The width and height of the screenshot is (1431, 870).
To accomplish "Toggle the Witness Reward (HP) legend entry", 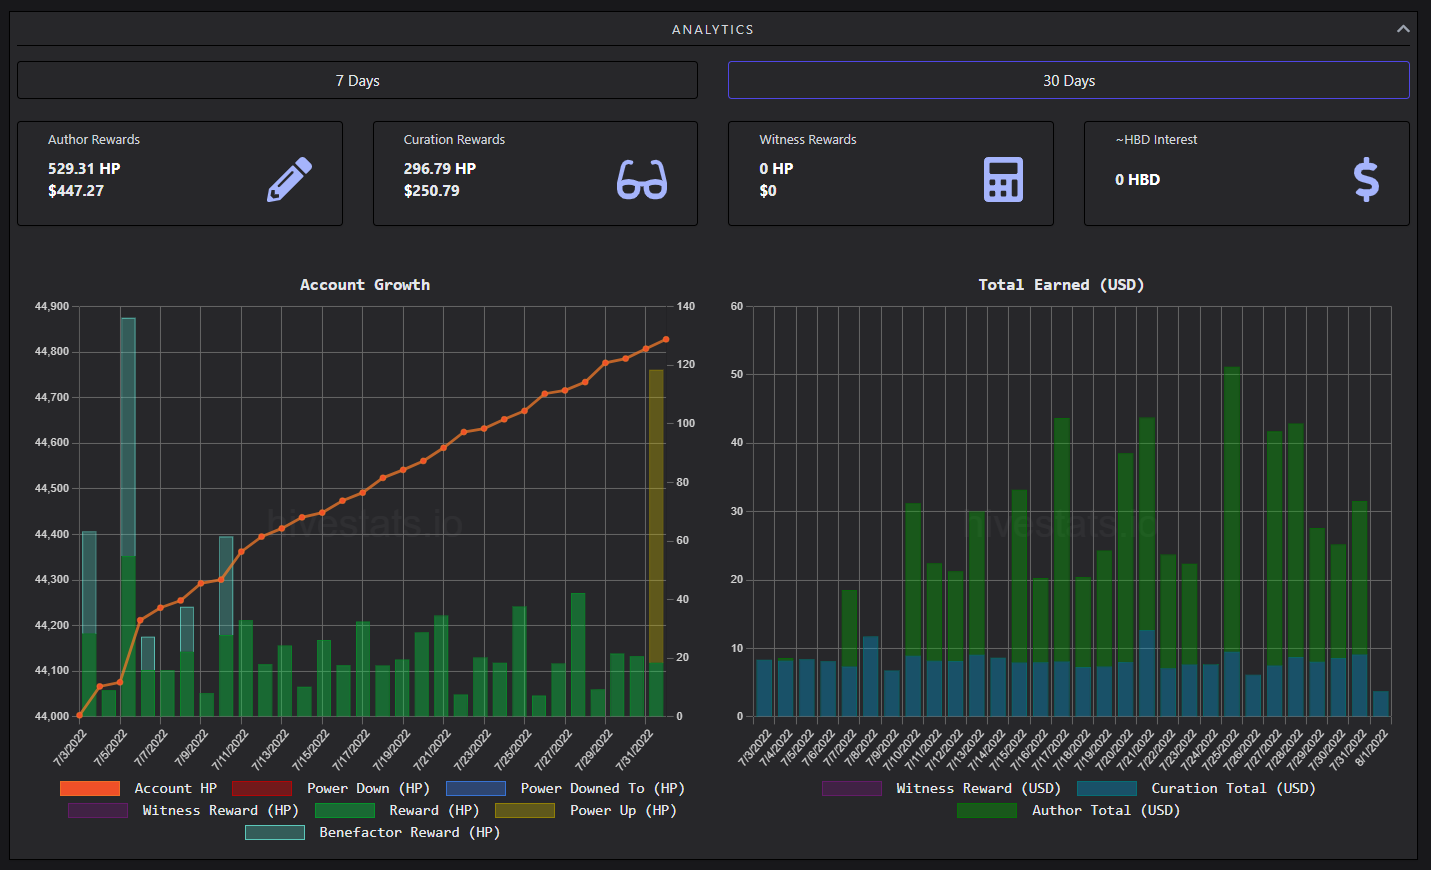I will (183, 810).
